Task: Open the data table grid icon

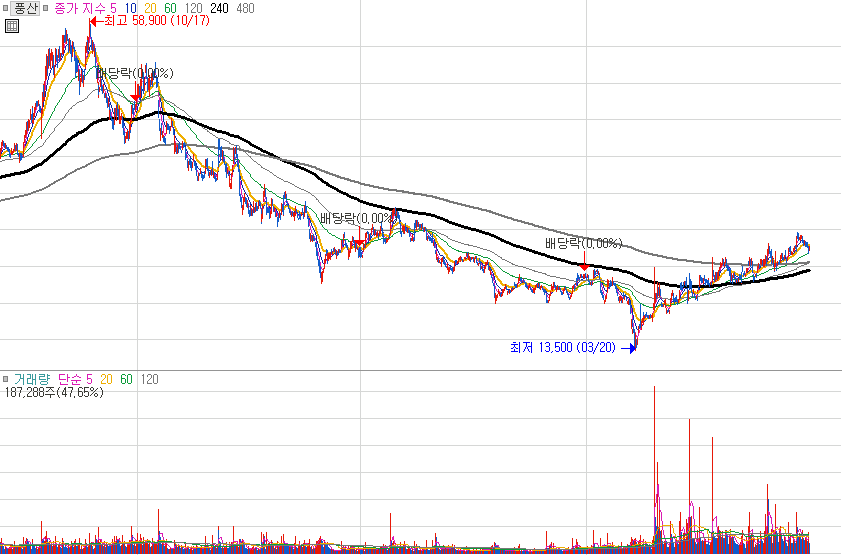Action: [12, 25]
